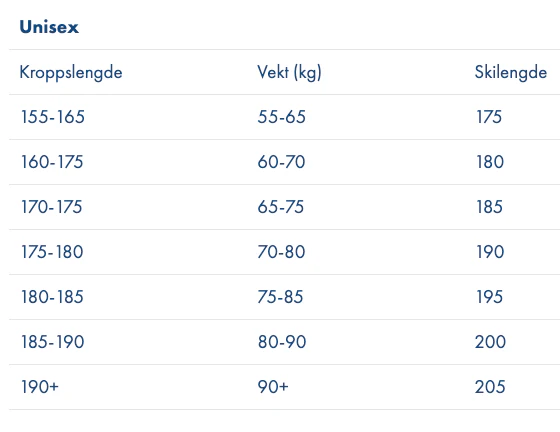560x432 pixels.
Task: Click weight cell 90+
Action: tap(273, 387)
